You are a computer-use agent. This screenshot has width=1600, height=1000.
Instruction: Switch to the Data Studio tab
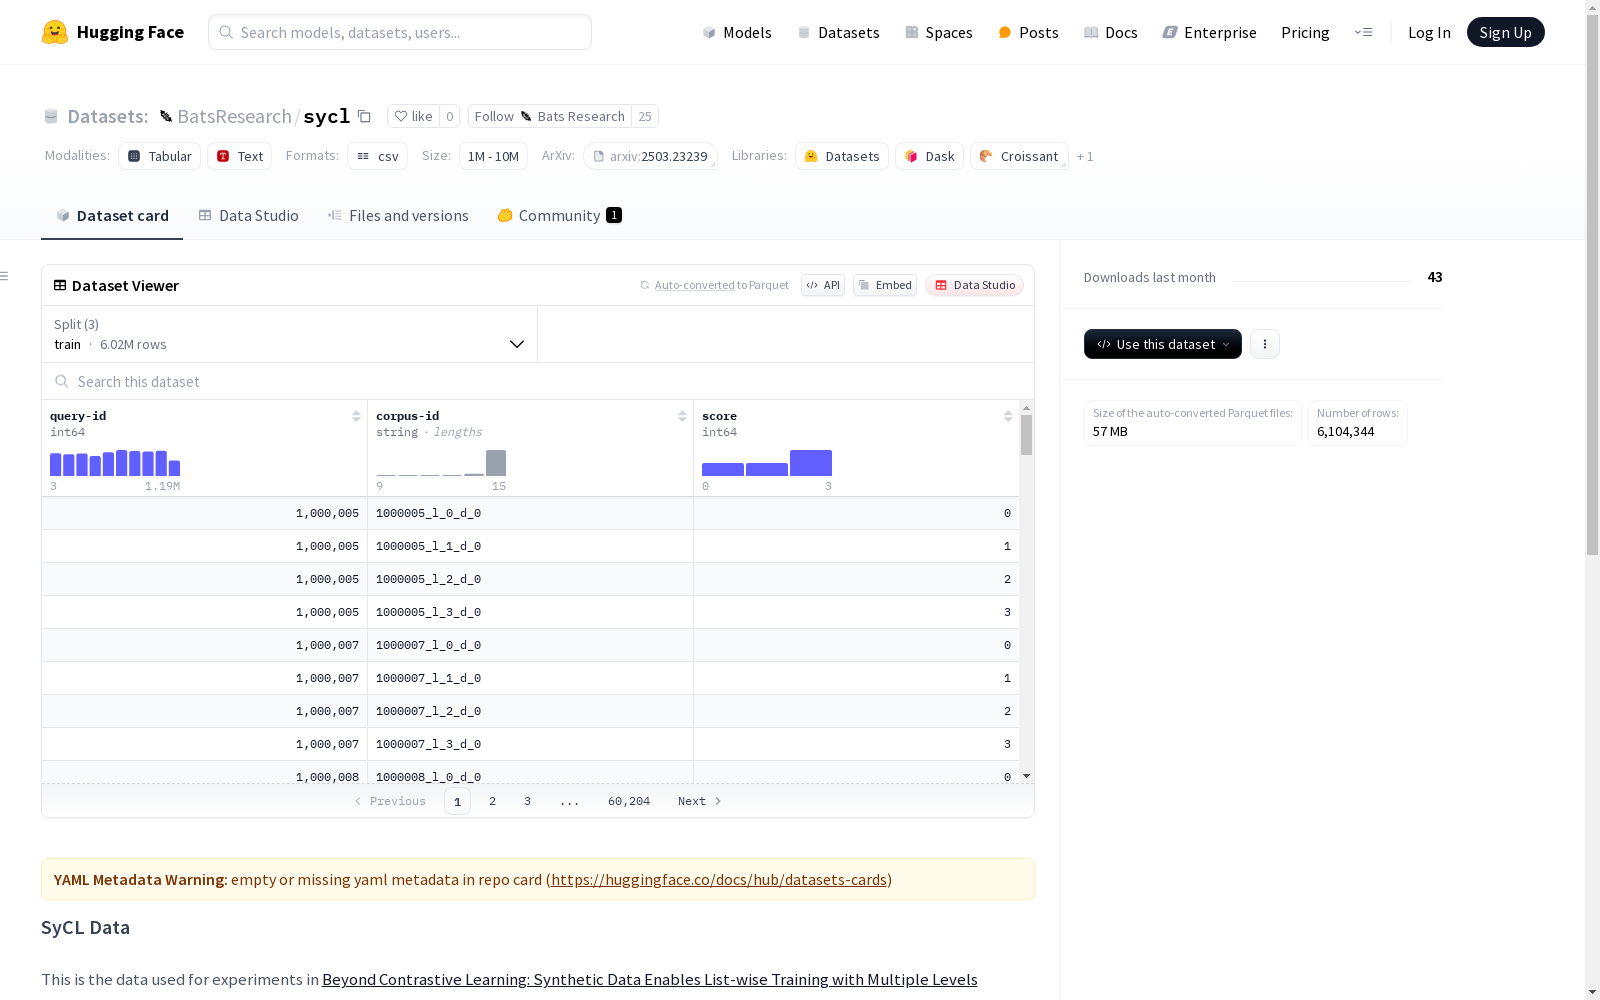pyautogui.click(x=249, y=216)
